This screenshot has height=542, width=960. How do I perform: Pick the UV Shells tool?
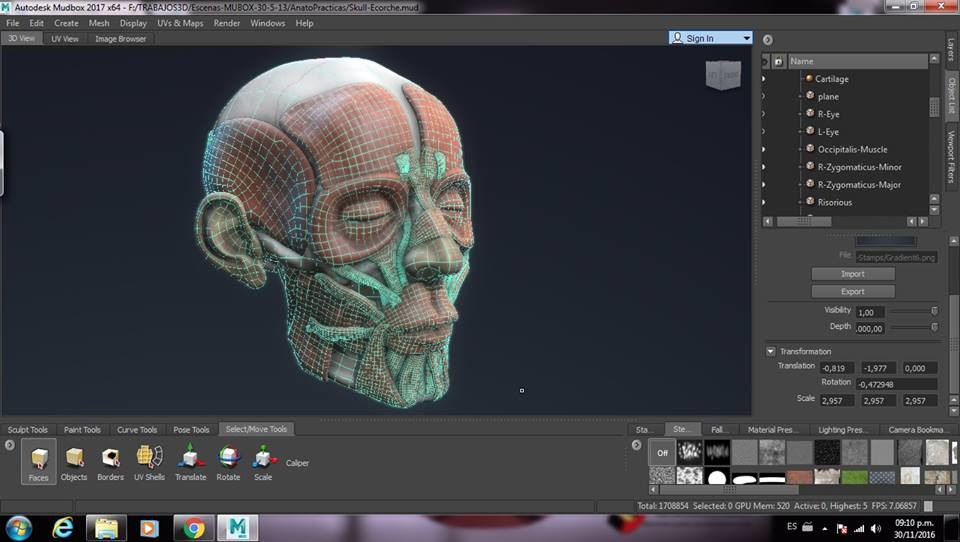point(149,460)
